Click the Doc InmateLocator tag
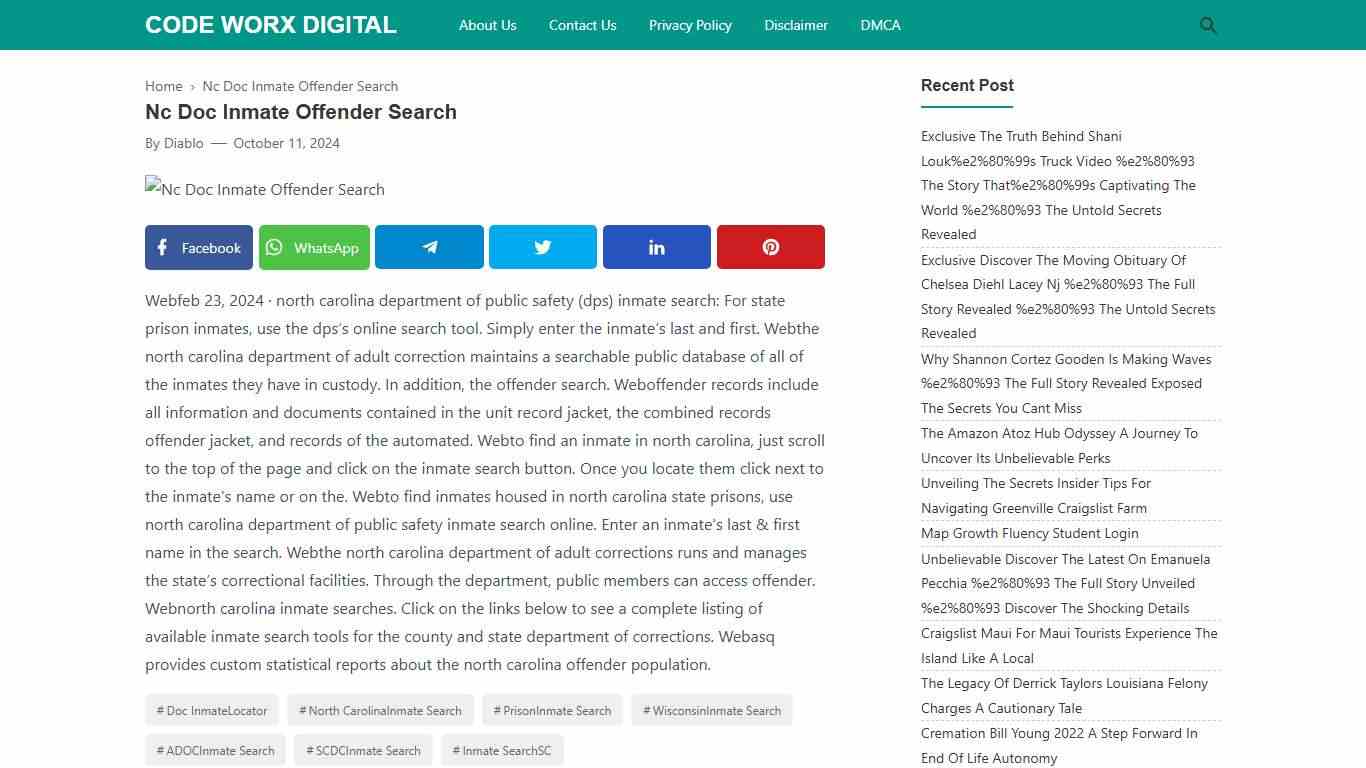The height and width of the screenshot is (768, 1366). point(211,710)
